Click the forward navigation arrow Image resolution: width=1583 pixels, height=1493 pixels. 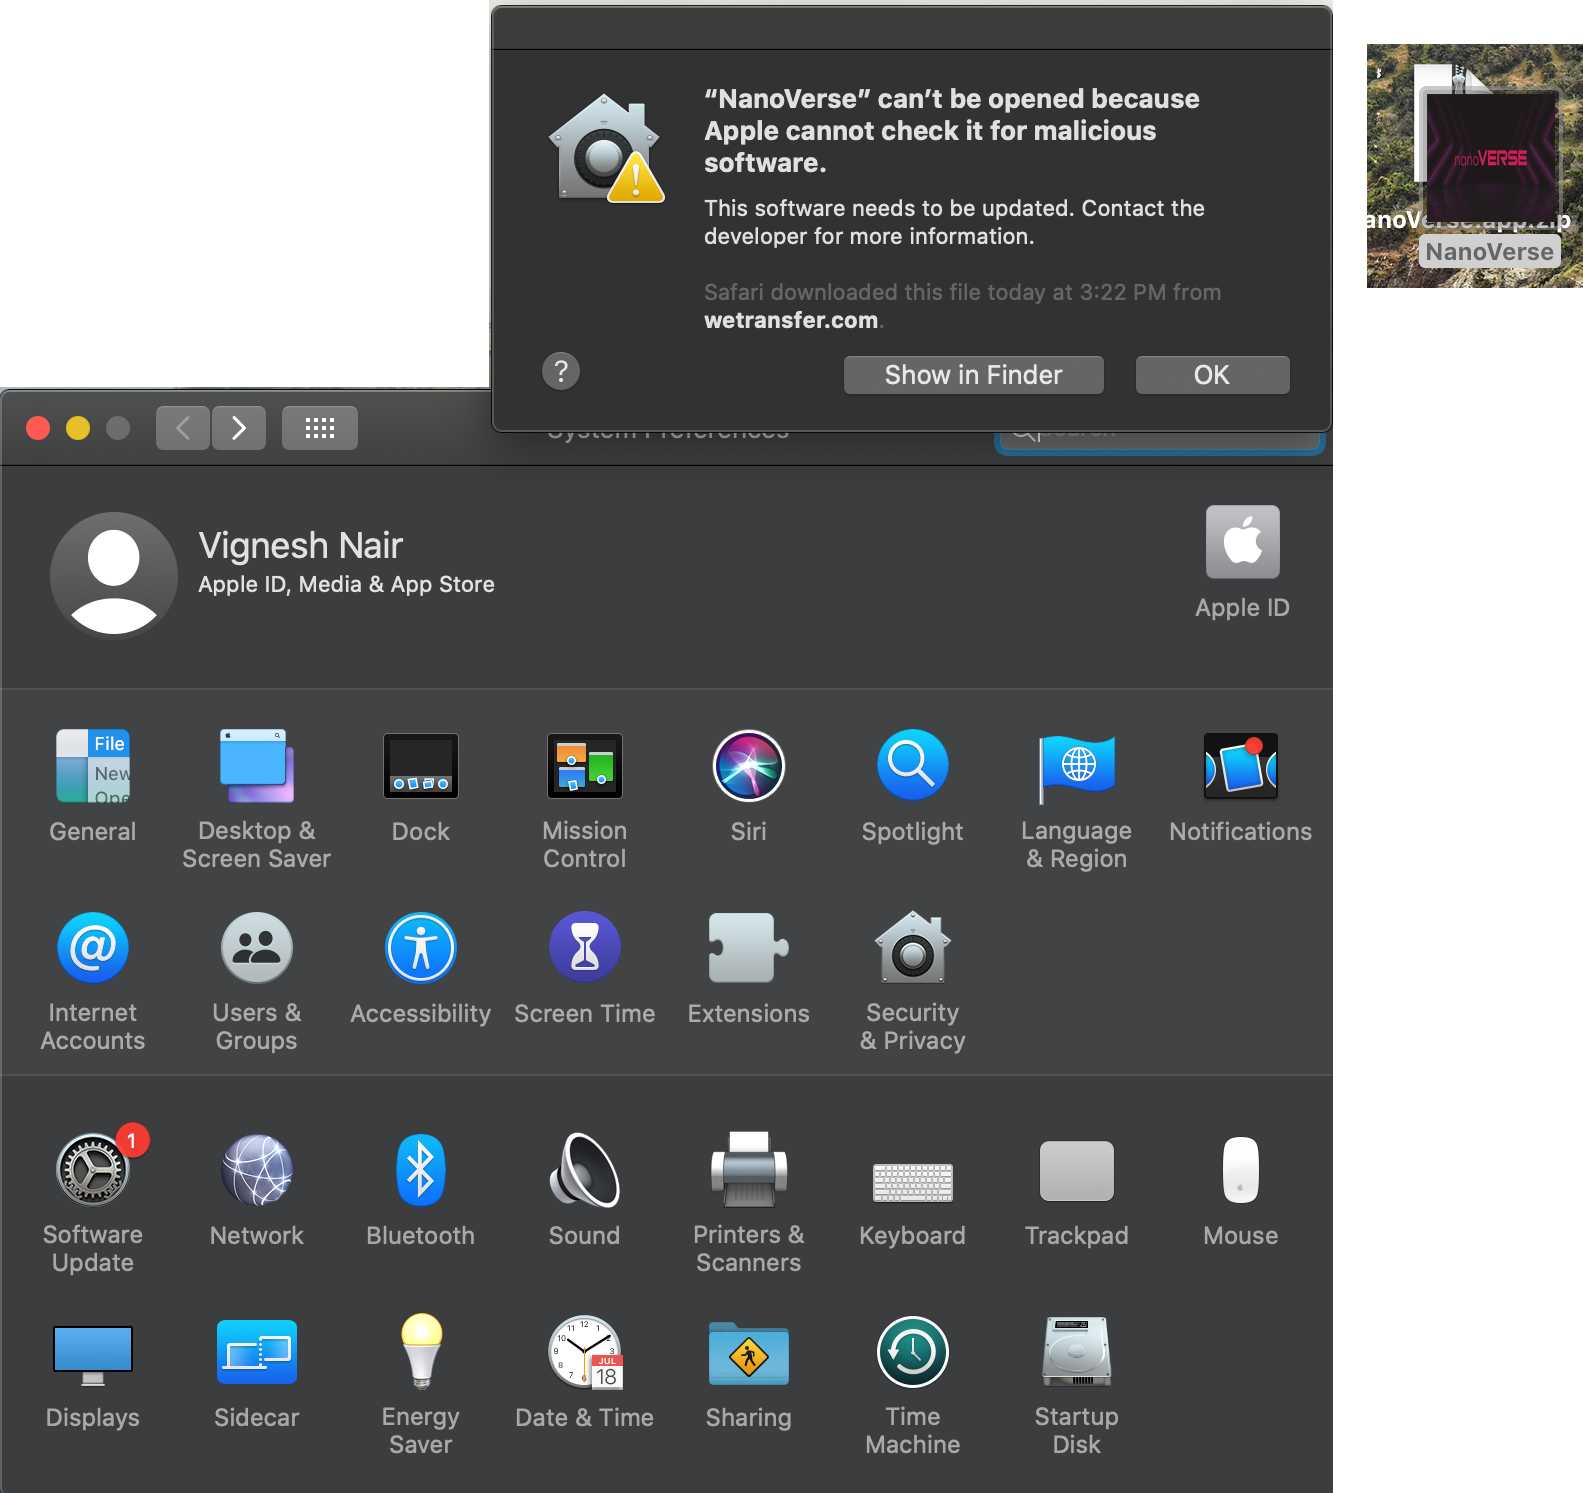[x=239, y=428]
